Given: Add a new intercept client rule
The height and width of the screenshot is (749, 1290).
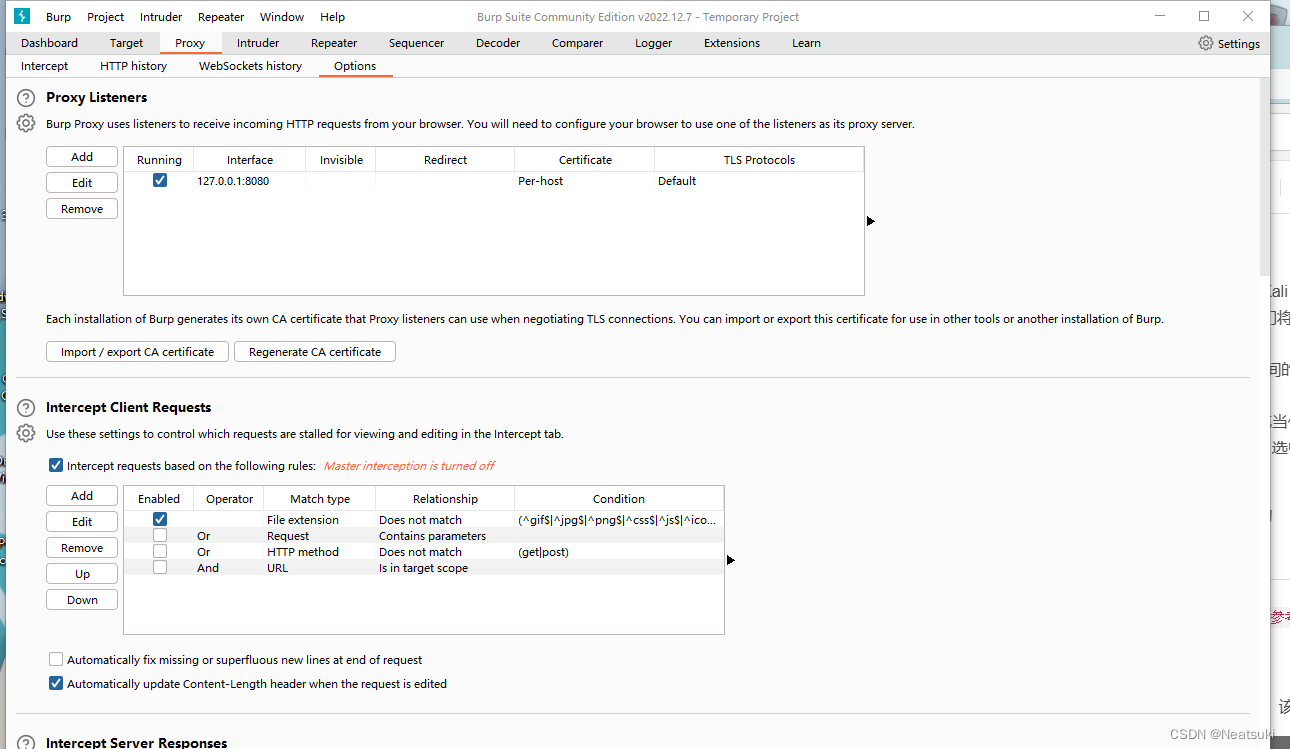Looking at the screenshot, I should click(x=82, y=496).
